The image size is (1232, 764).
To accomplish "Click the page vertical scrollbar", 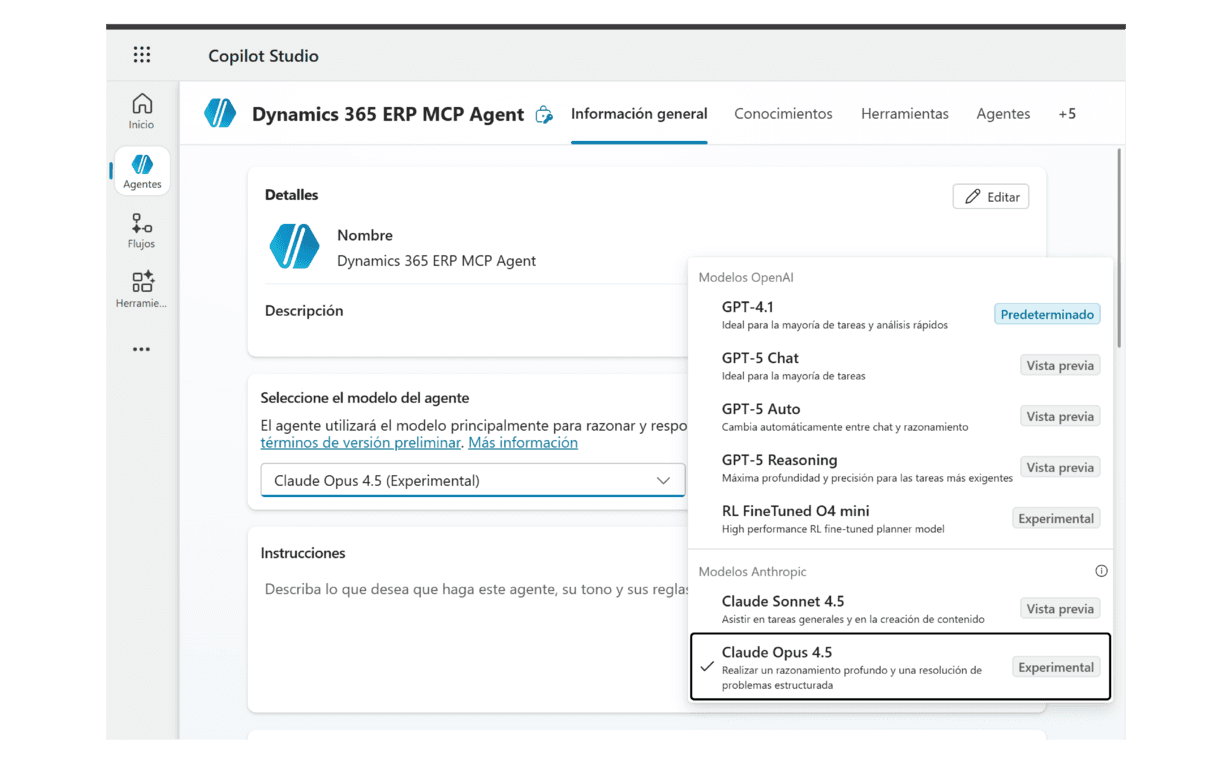I will [1119, 250].
